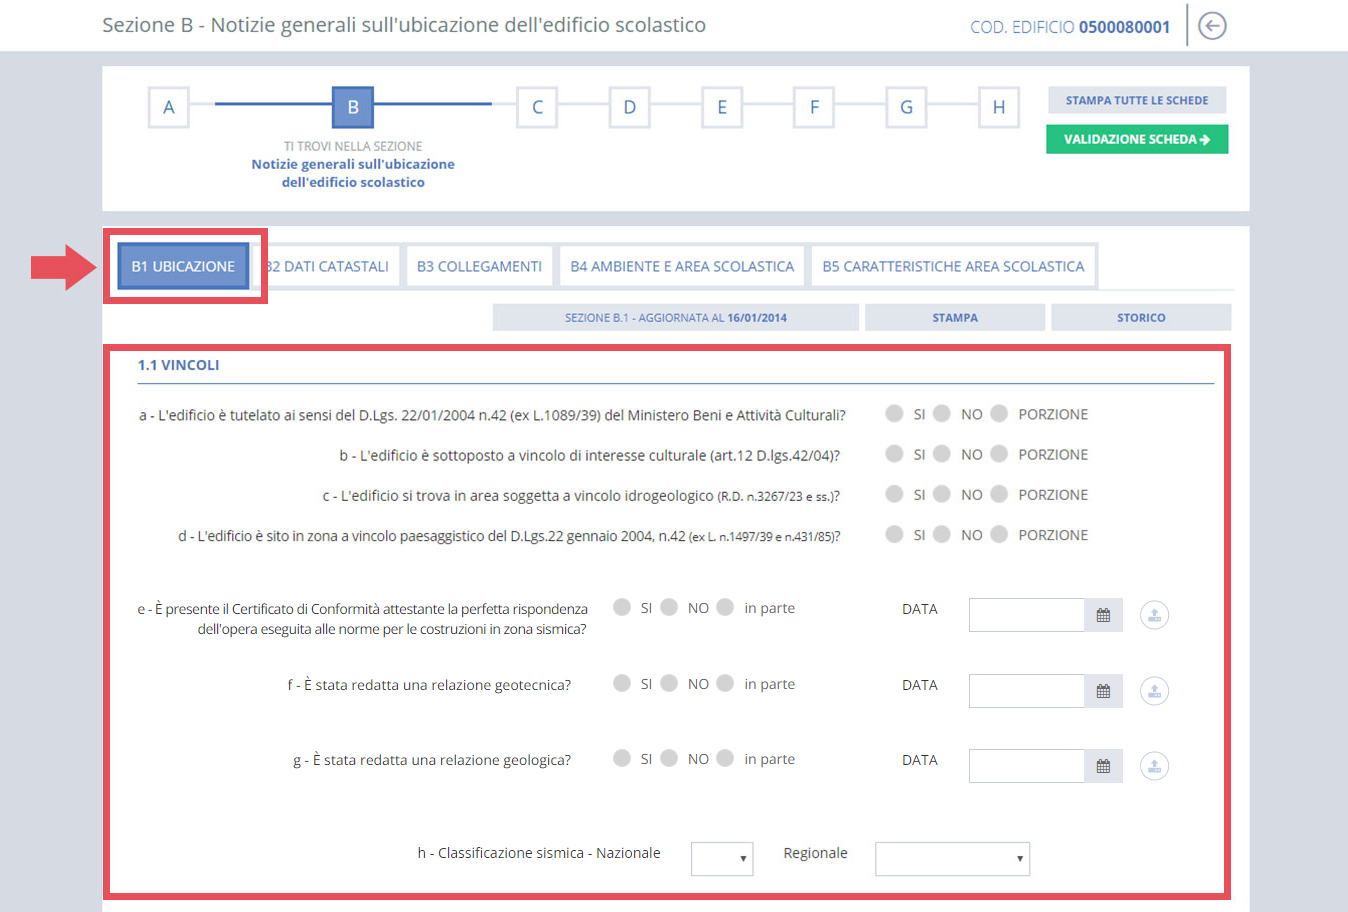
Task: Click upload icon for relazione geotecnica
Action: [x=1154, y=691]
